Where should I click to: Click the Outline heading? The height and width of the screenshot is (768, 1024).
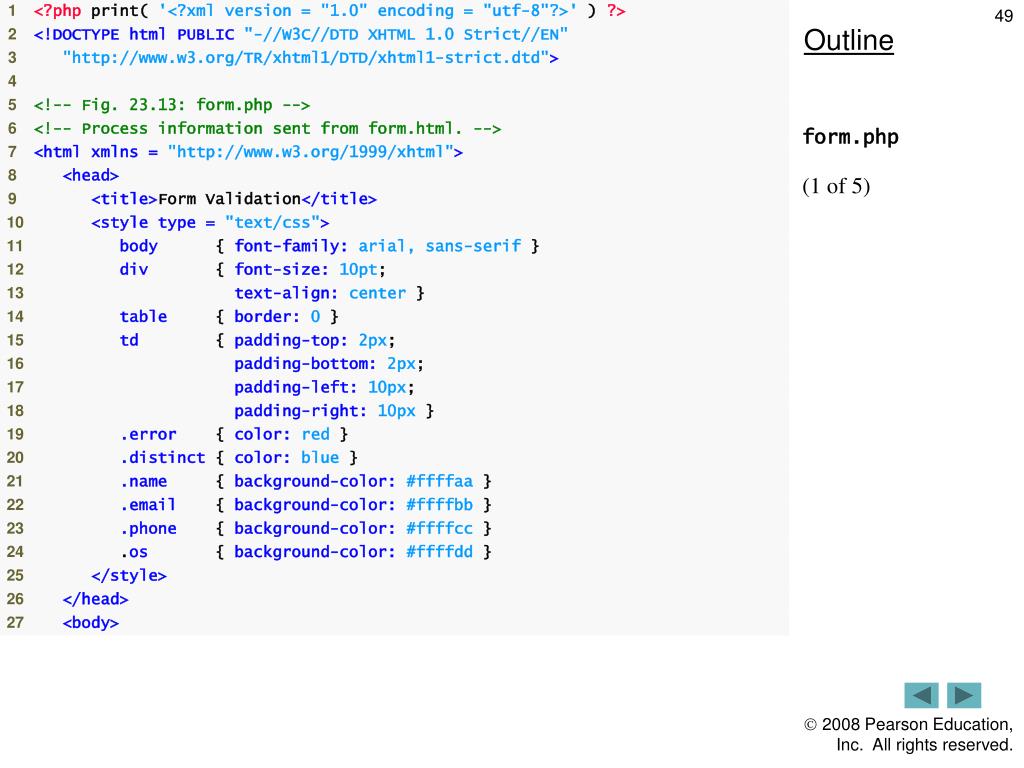[x=848, y=40]
